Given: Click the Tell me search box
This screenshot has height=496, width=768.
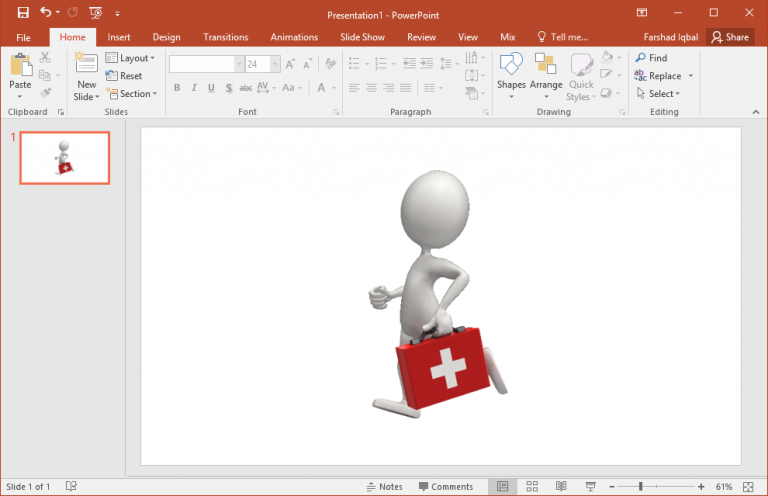Looking at the screenshot, I should point(563,37).
